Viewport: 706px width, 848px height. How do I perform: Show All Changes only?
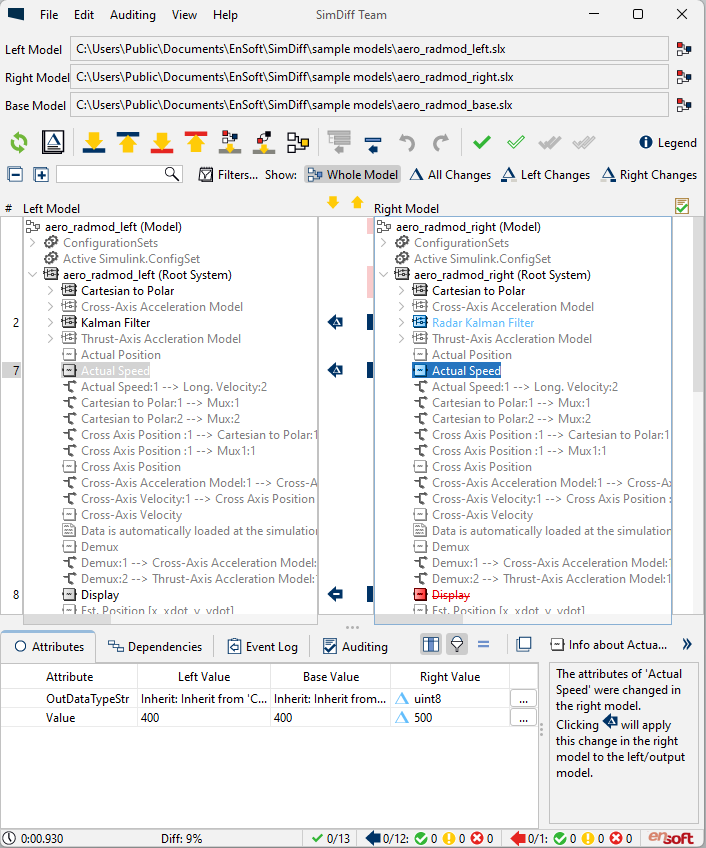[450, 175]
